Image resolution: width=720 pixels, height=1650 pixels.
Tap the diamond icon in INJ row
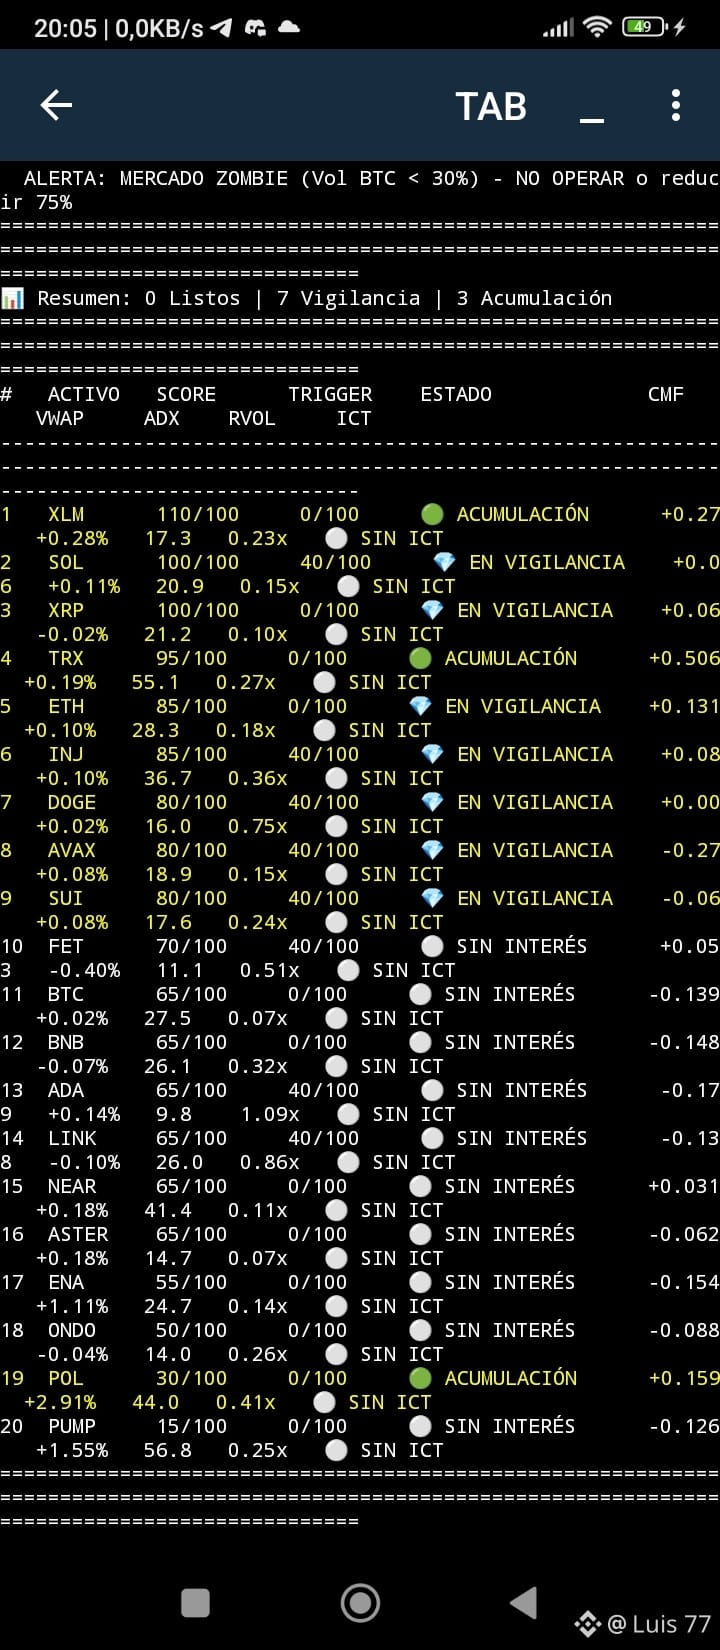click(x=432, y=755)
